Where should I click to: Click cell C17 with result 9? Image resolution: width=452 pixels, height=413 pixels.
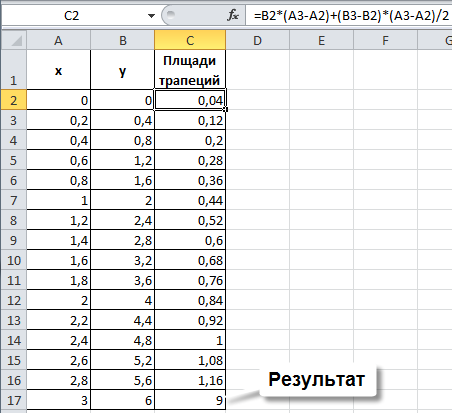tap(190, 400)
